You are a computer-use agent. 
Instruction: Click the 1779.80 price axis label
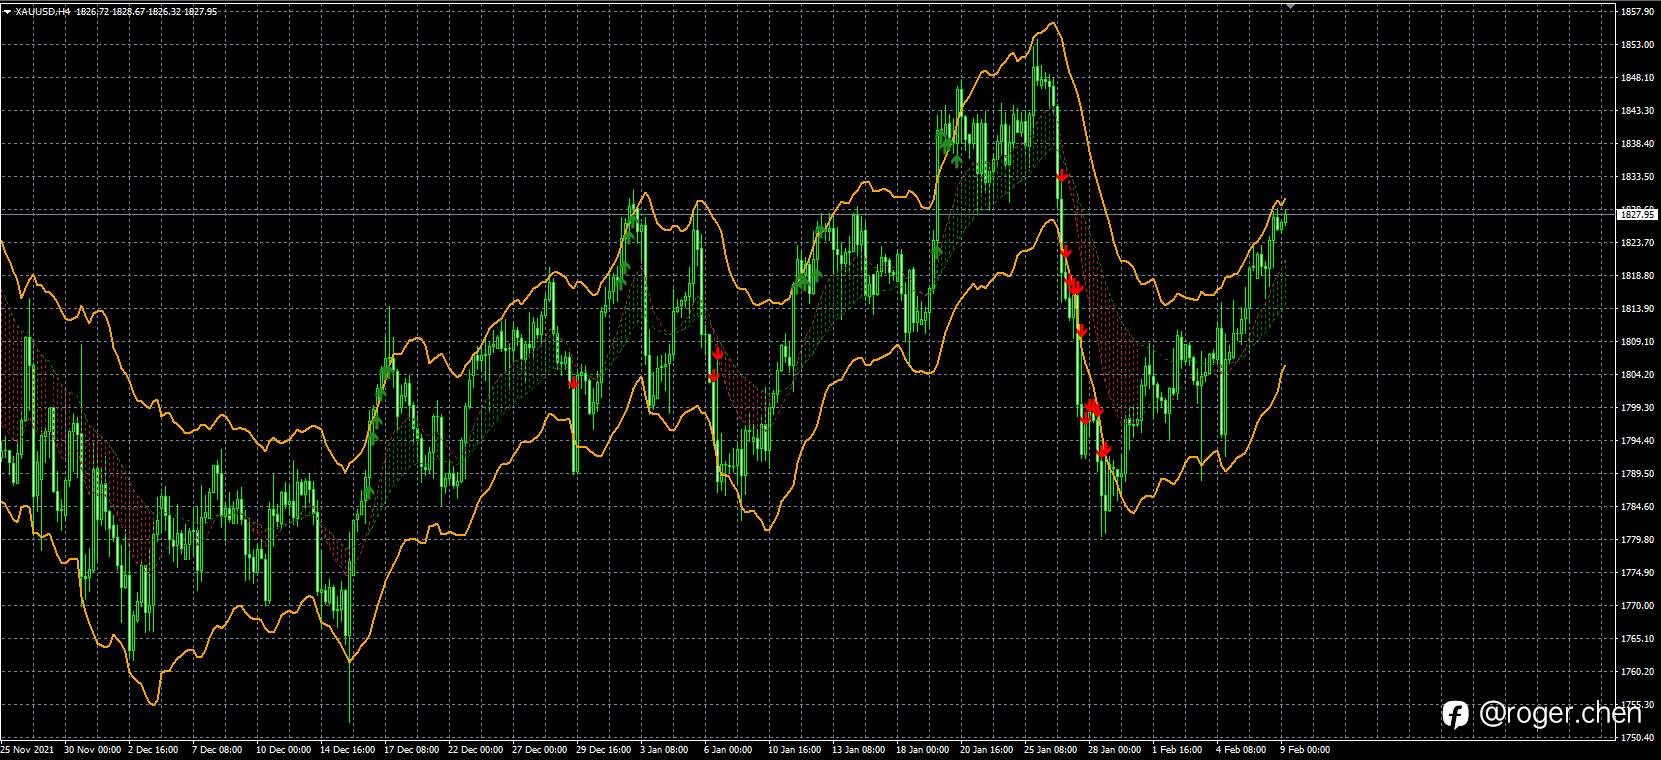1636,540
